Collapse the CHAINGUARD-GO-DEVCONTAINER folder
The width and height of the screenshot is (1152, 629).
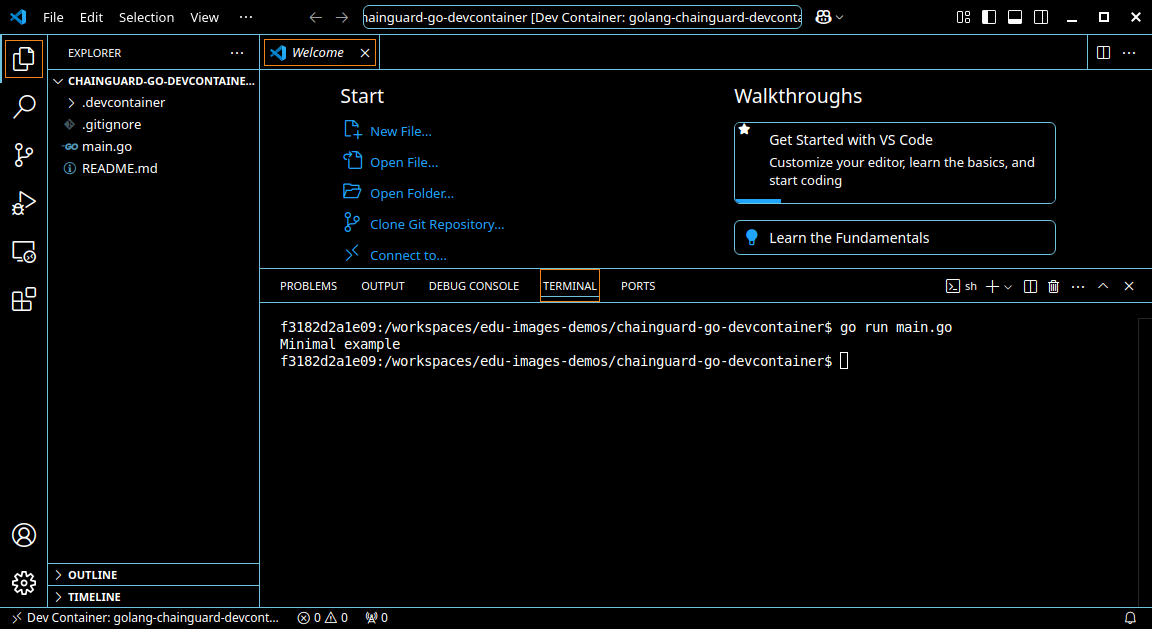click(57, 81)
